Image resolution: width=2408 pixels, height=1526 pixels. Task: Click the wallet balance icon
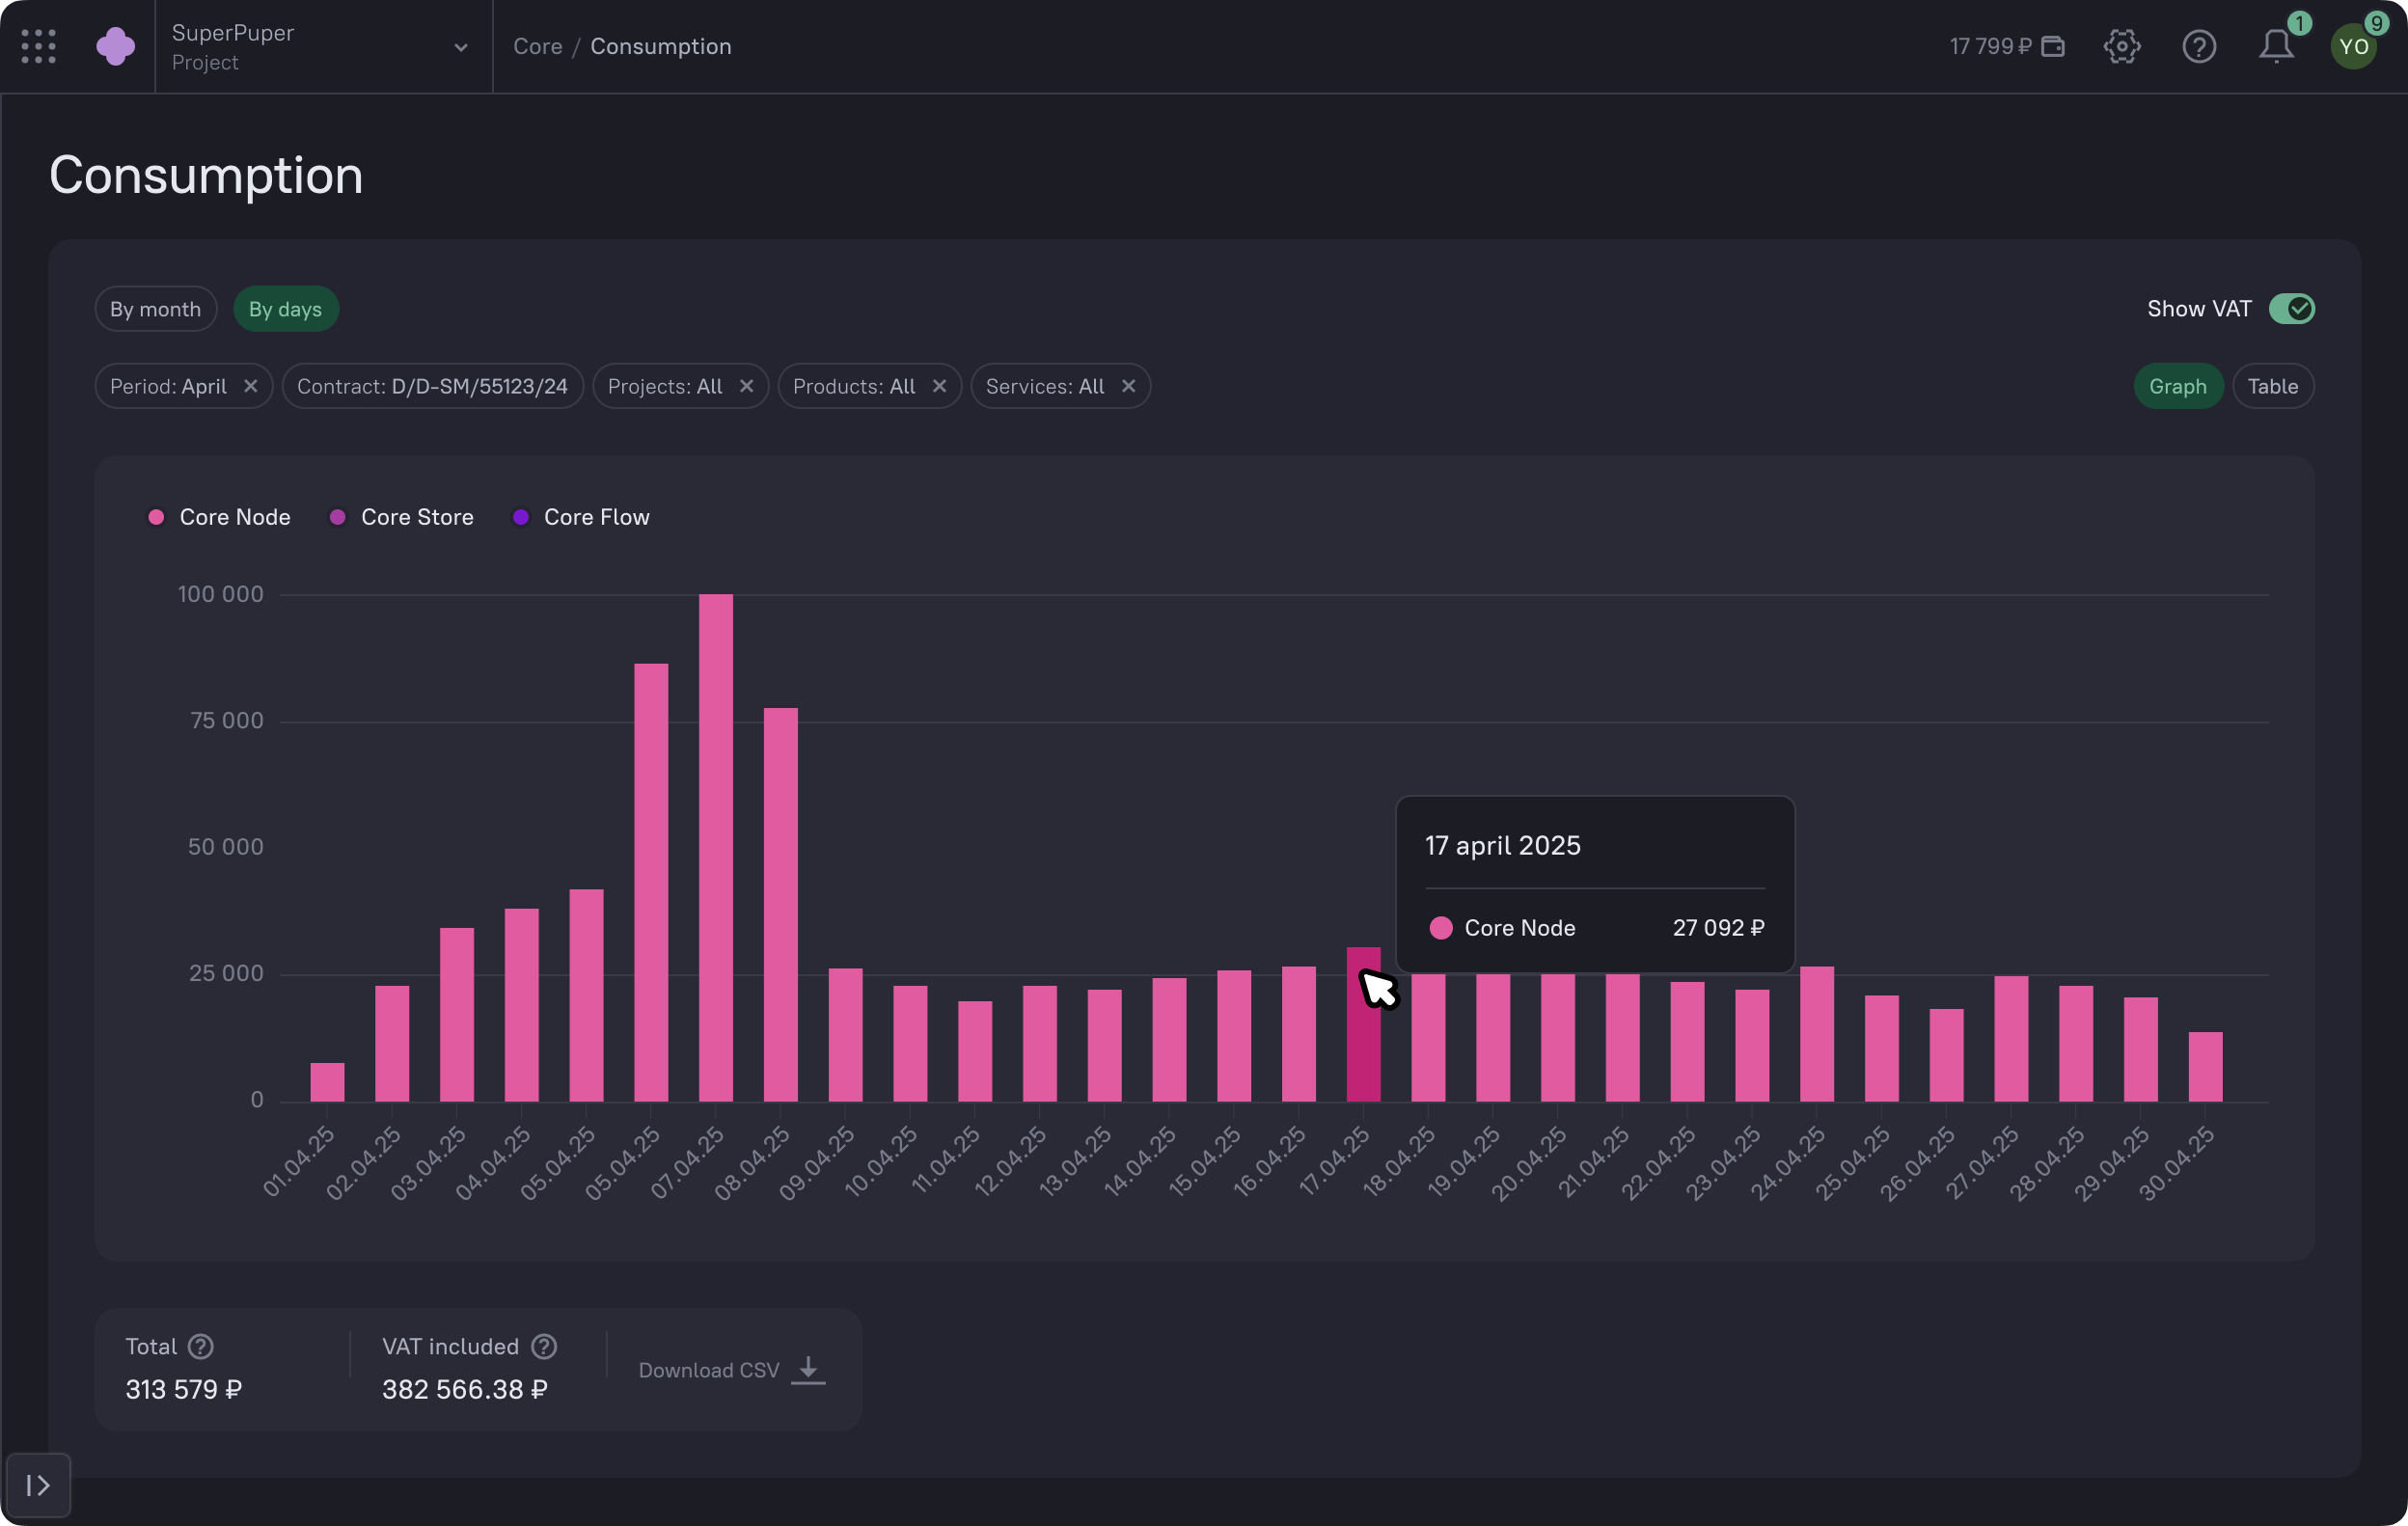coord(2053,46)
